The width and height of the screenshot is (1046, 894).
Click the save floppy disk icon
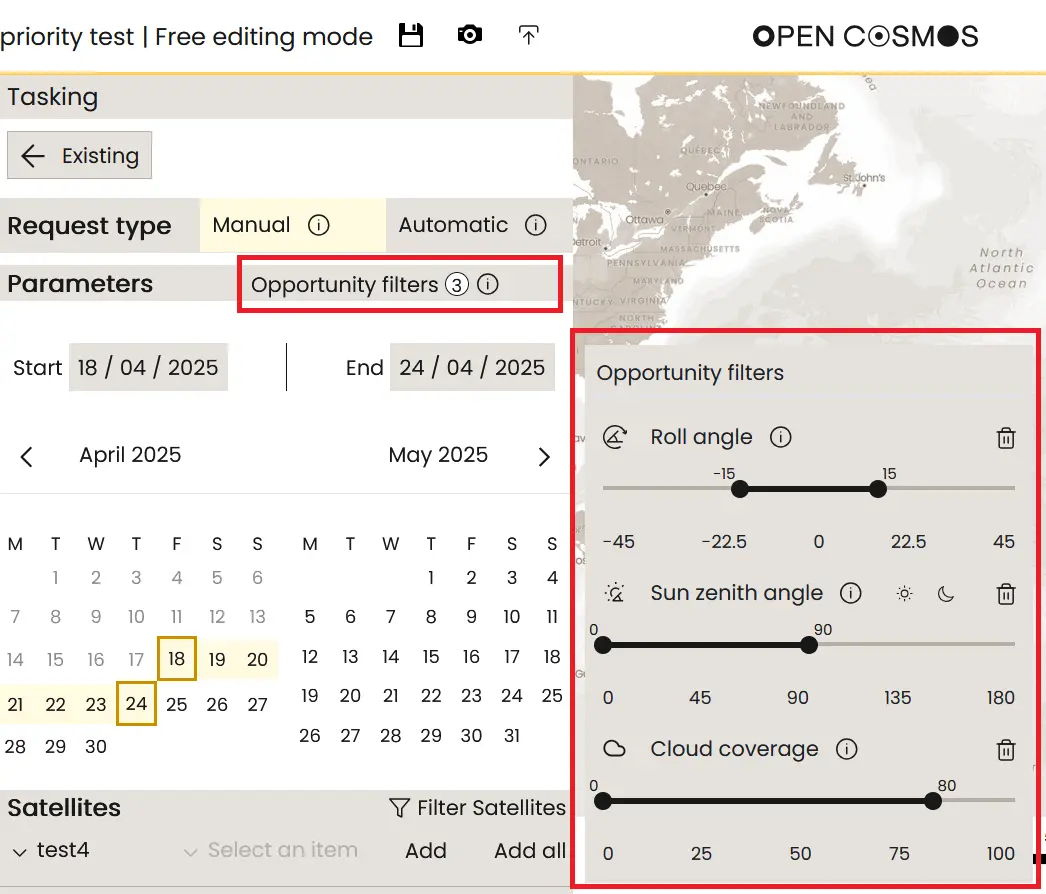point(411,36)
